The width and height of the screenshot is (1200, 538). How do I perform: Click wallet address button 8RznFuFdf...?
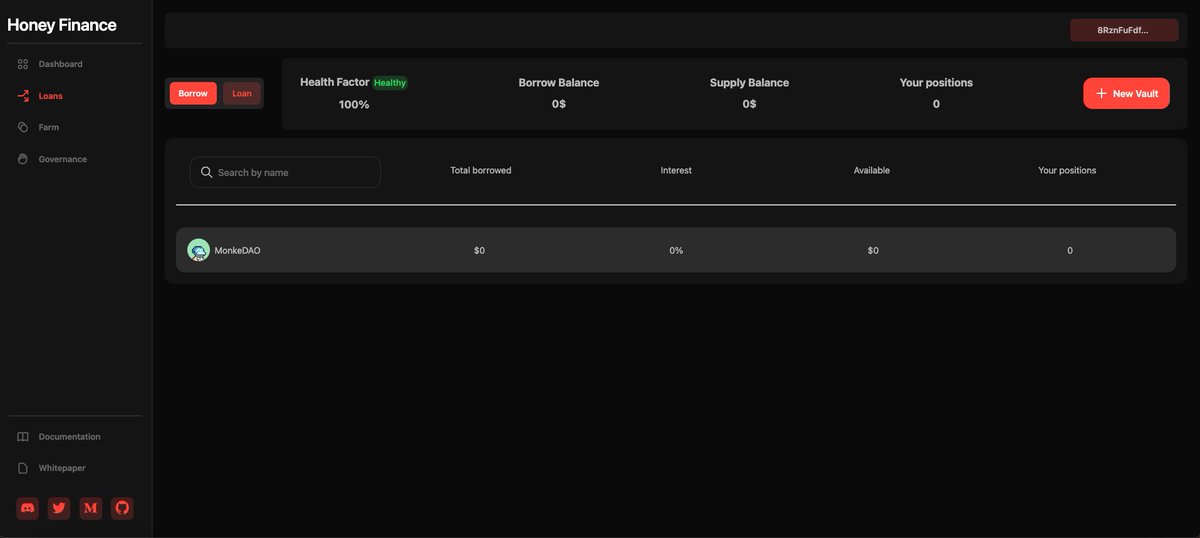(x=1123, y=30)
